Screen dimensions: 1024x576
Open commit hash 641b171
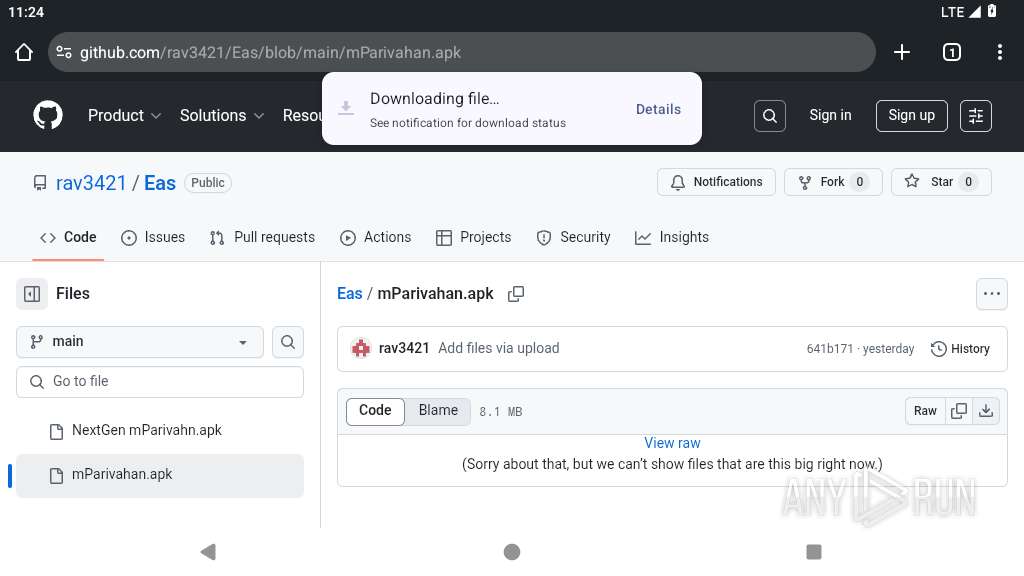pos(829,349)
